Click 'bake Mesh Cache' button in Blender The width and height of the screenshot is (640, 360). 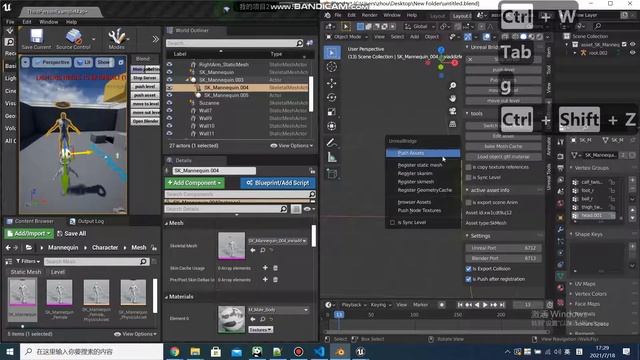tap(503, 147)
